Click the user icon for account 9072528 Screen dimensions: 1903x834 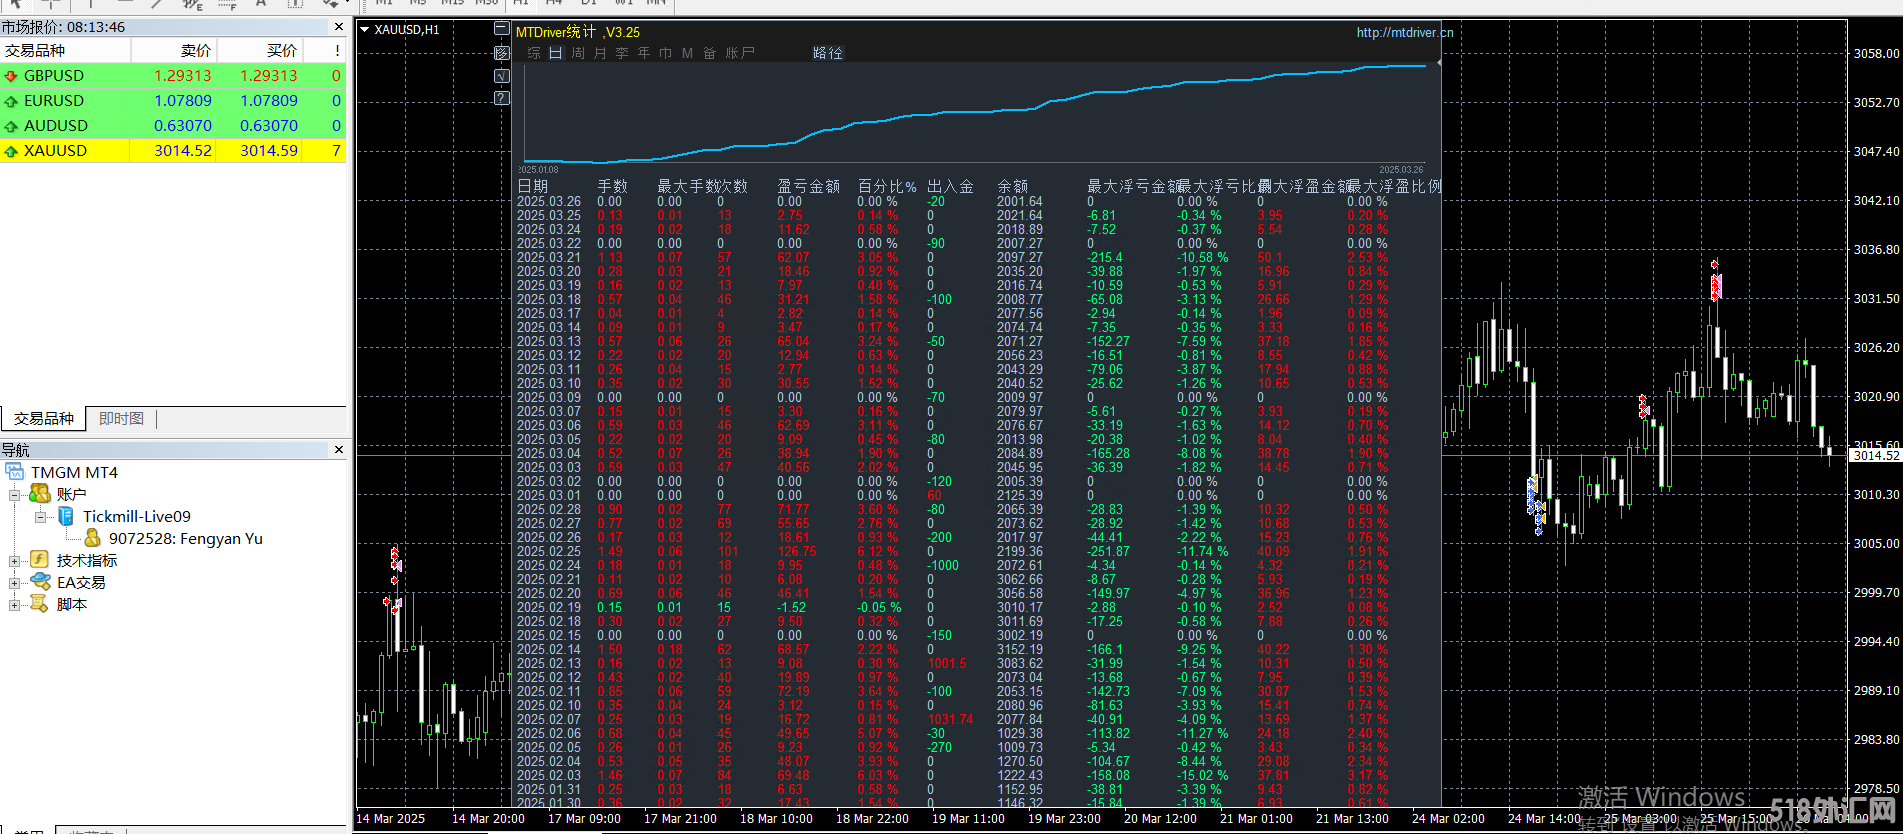click(x=92, y=538)
